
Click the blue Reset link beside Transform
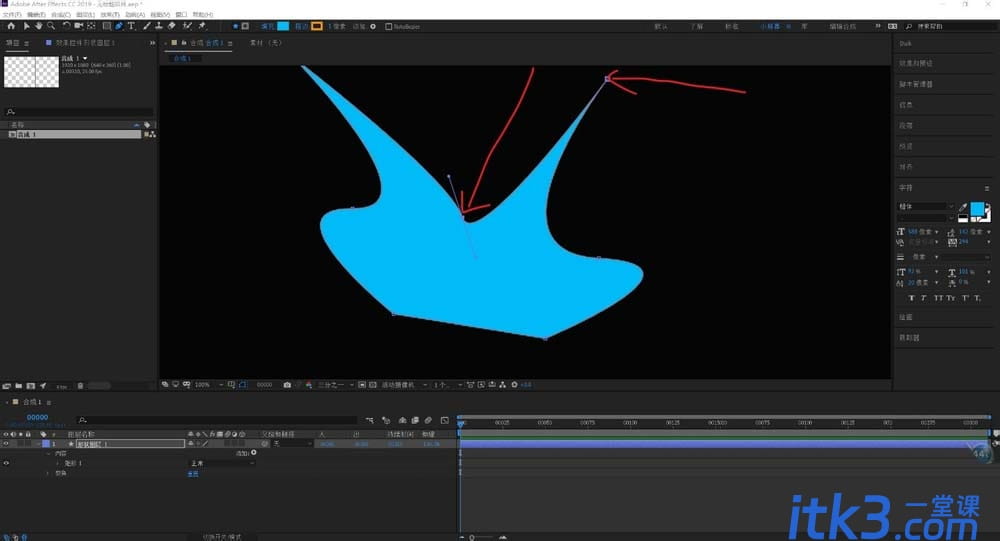[193, 474]
